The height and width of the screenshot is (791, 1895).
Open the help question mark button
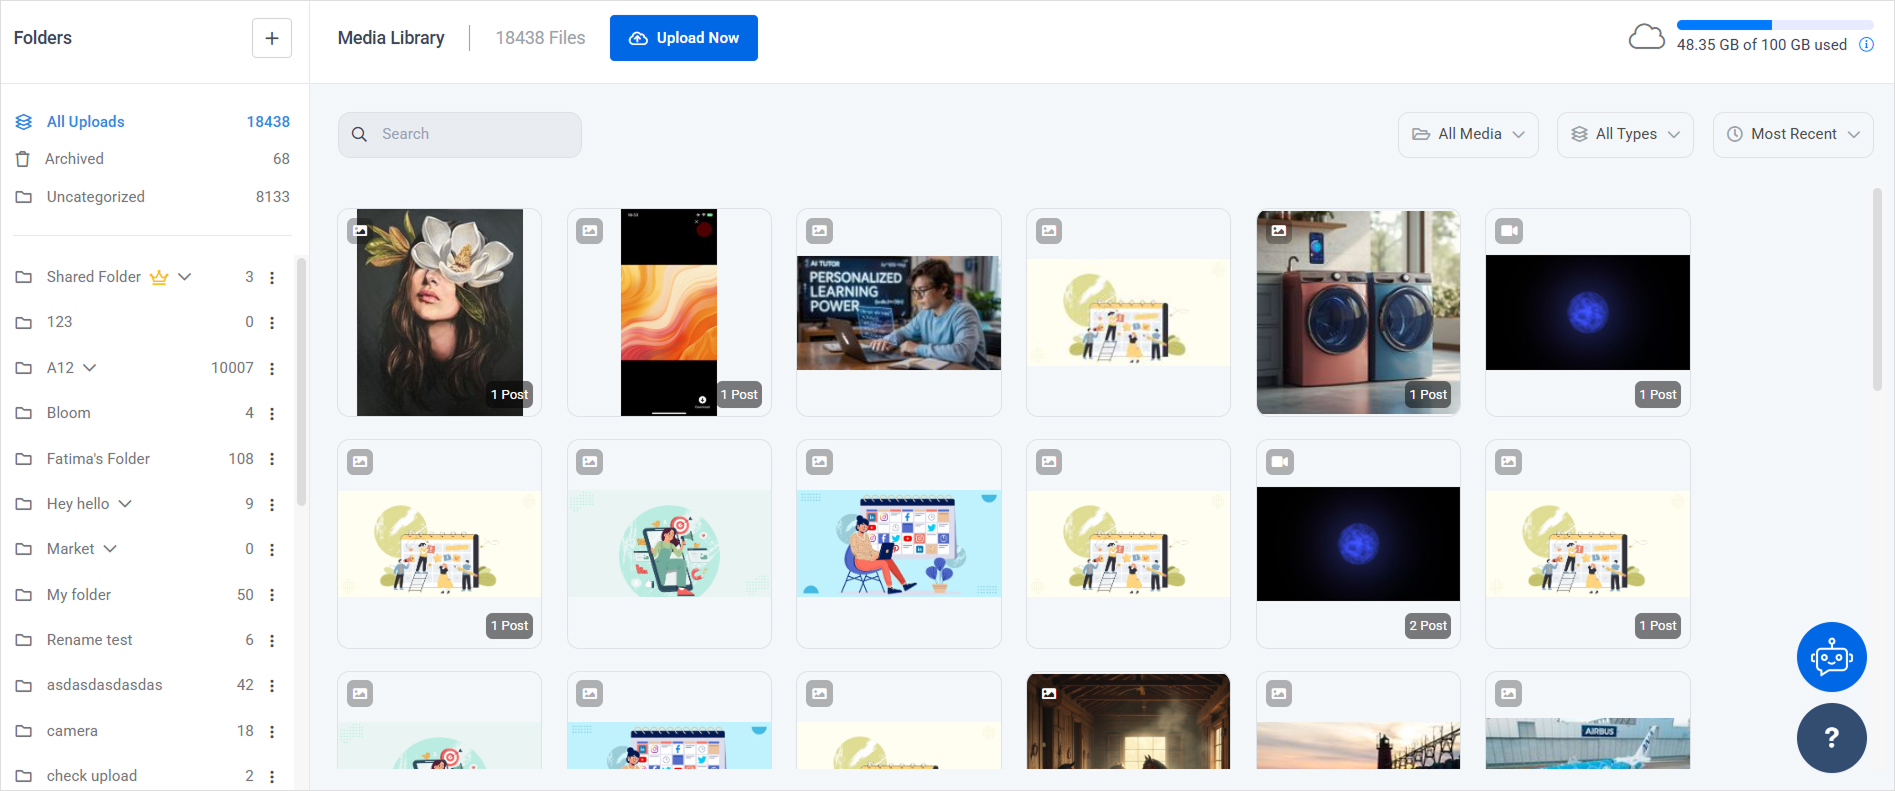(x=1831, y=738)
